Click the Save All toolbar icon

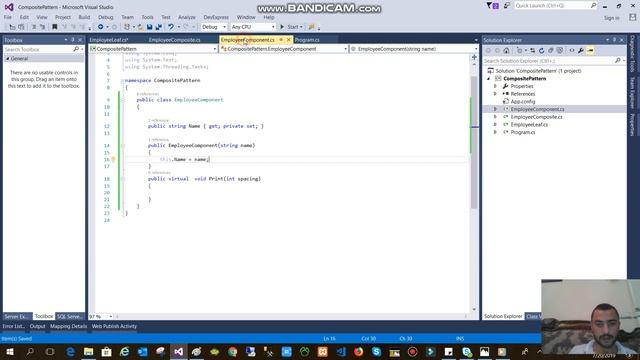pos(158,27)
